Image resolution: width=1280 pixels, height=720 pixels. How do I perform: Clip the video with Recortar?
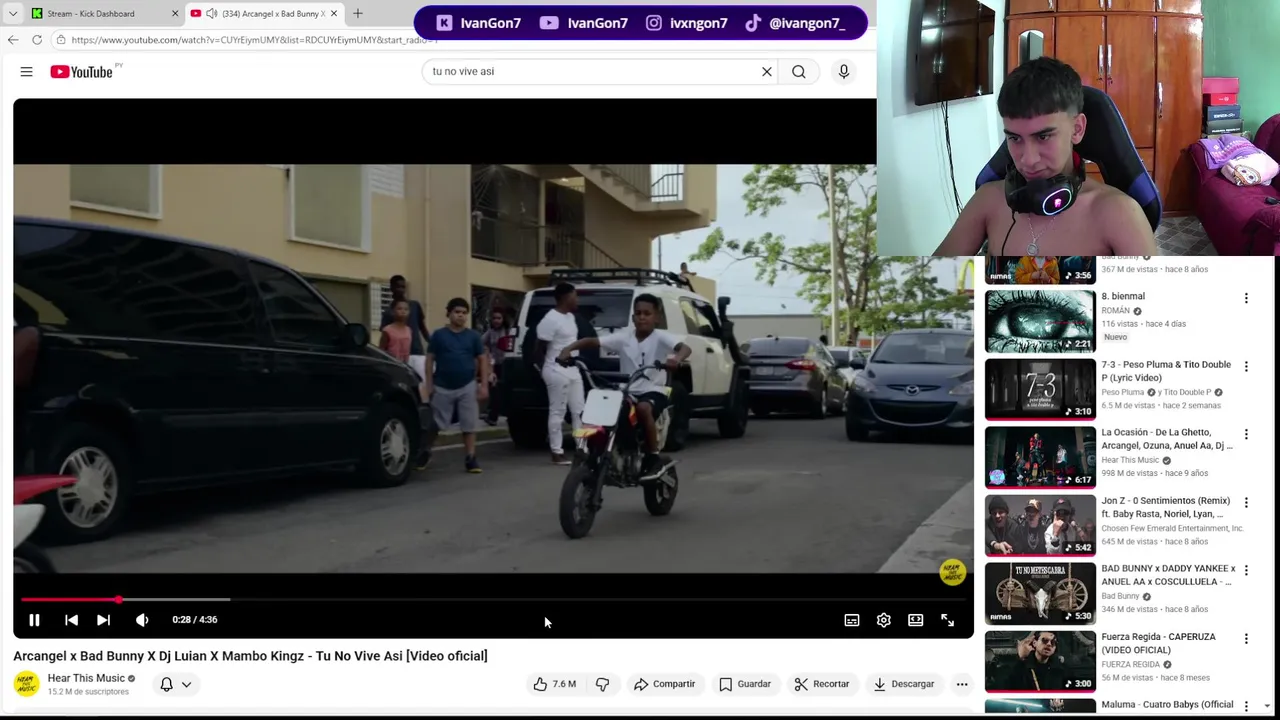click(x=822, y=684)
